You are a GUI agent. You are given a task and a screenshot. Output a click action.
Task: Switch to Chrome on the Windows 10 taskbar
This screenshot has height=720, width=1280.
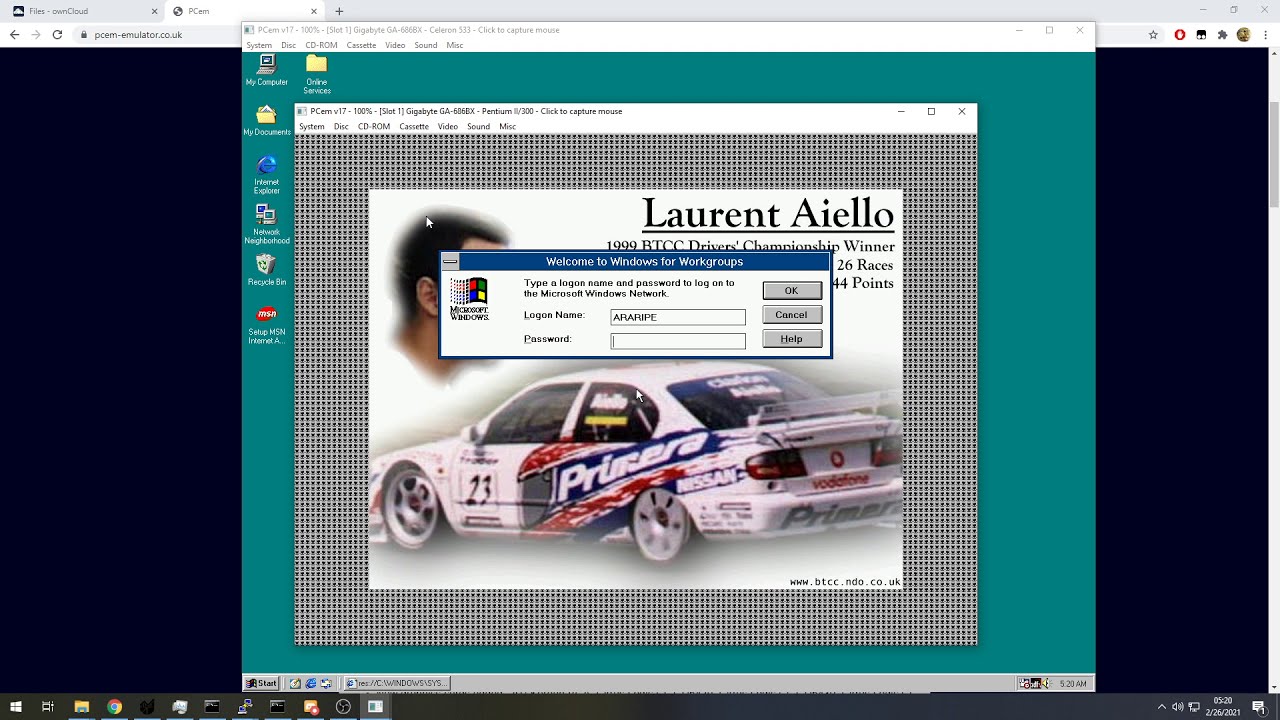tap(114, 706)
